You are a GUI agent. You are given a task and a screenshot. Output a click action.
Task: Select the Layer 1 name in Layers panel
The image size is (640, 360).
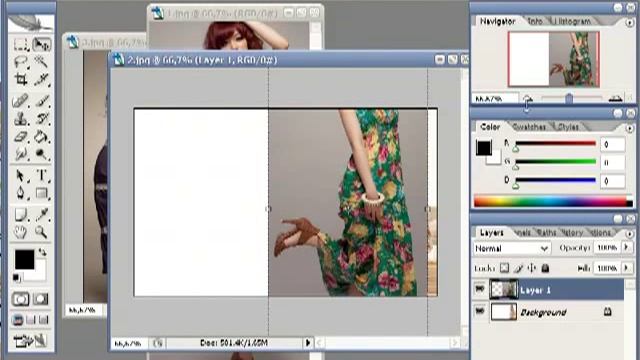pos(535,290)
